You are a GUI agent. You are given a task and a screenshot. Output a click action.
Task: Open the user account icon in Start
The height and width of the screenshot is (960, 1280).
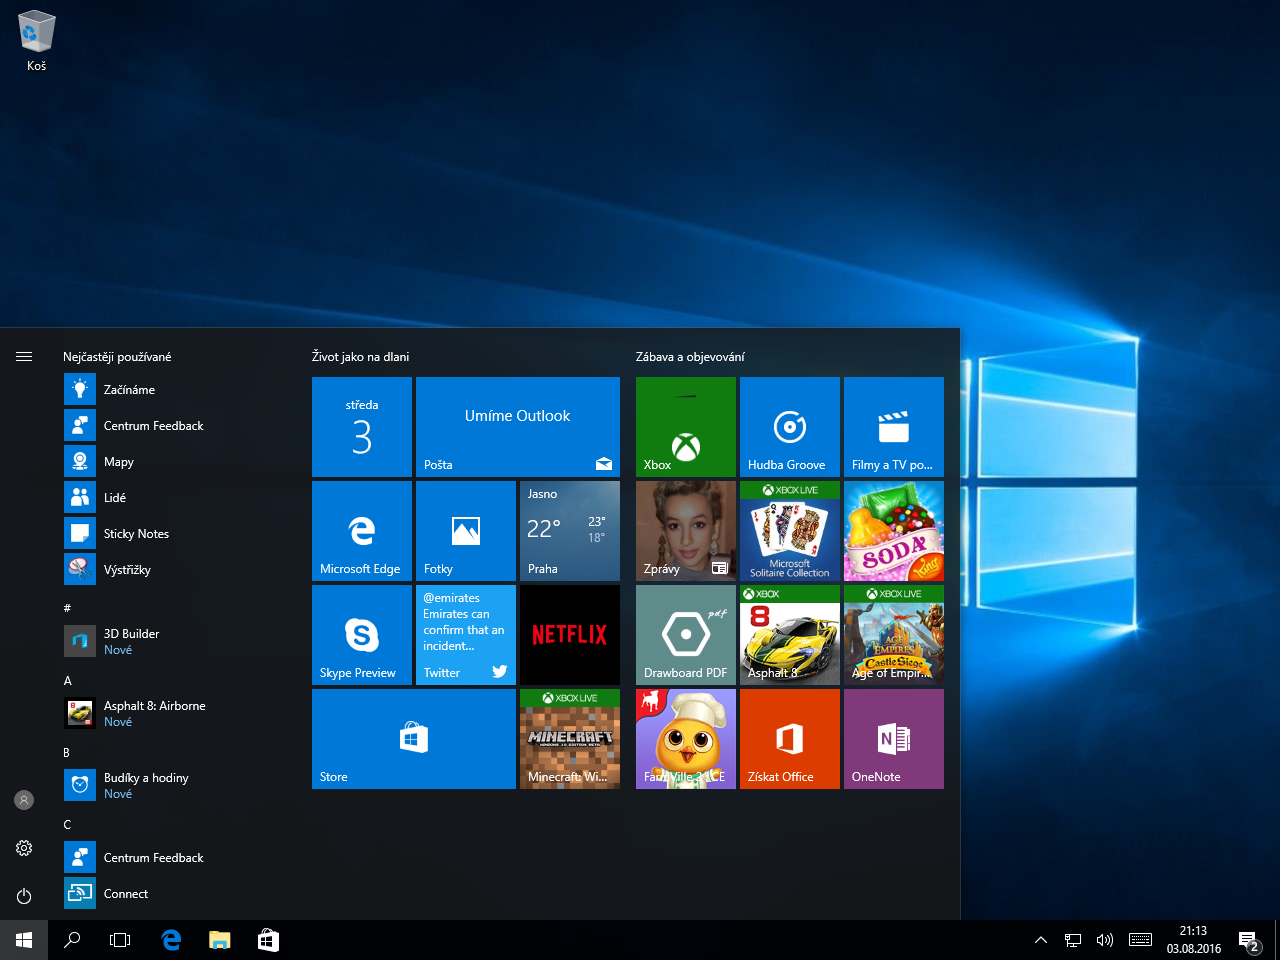pos(24,800)
